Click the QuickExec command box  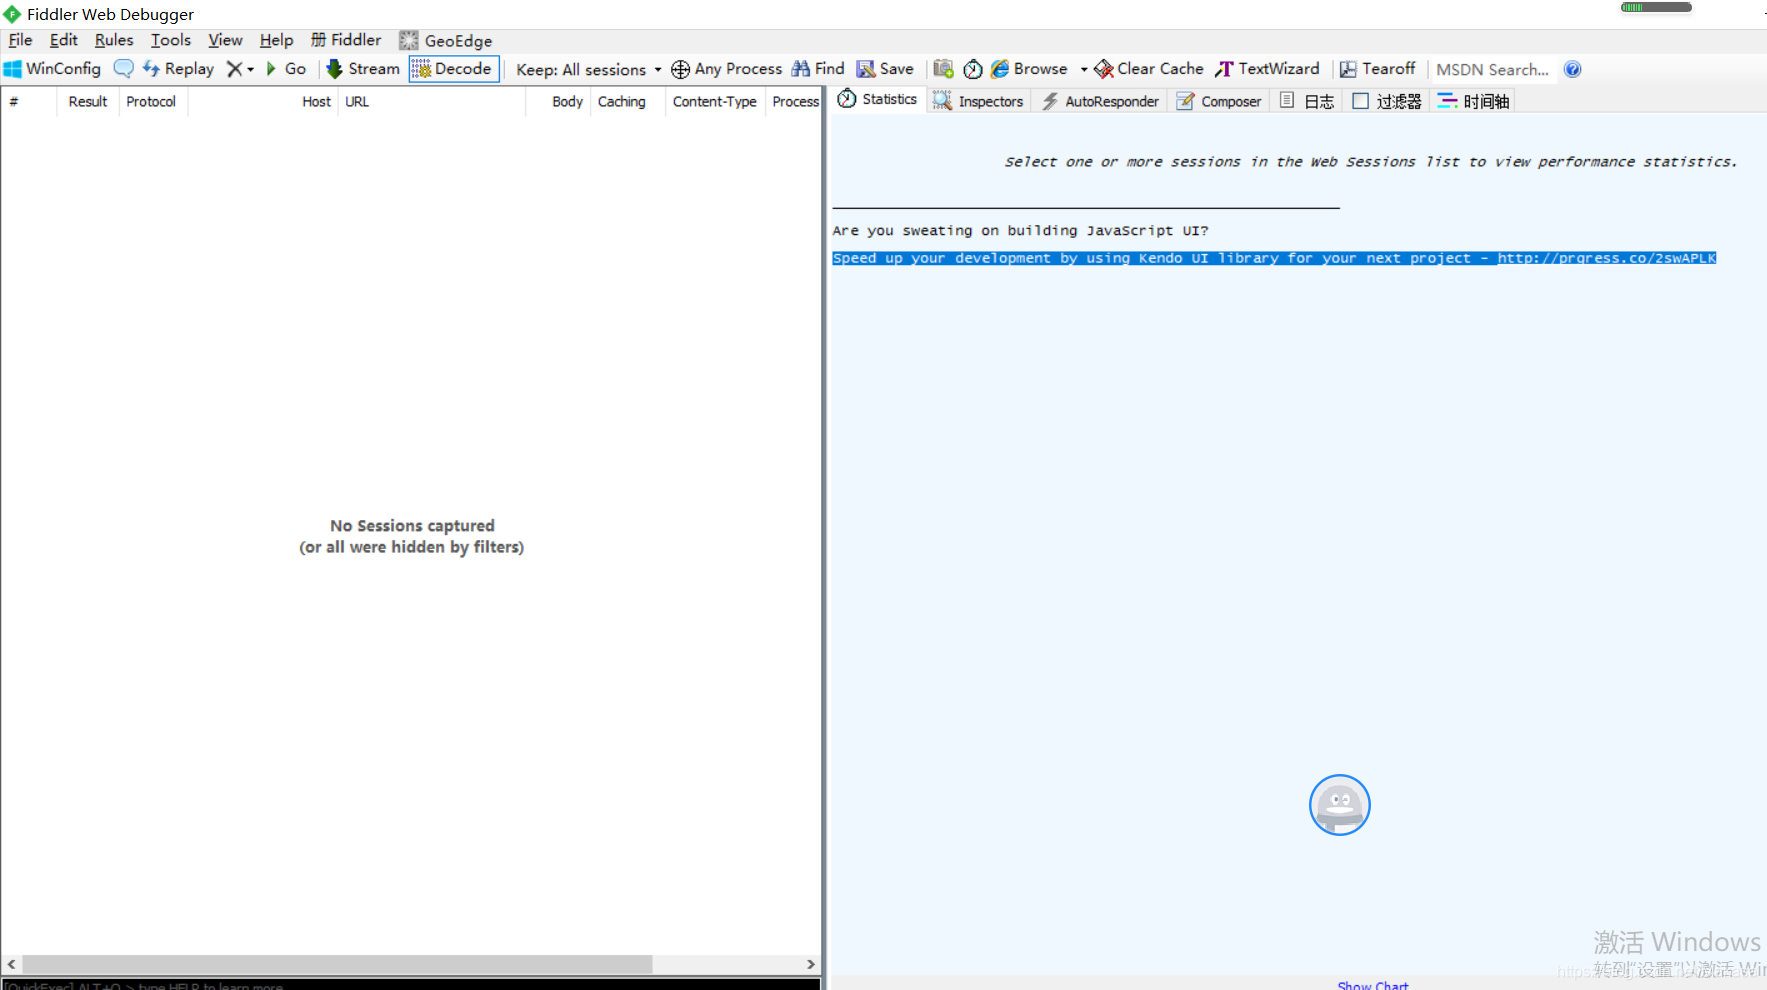click(x=411, y=985)
